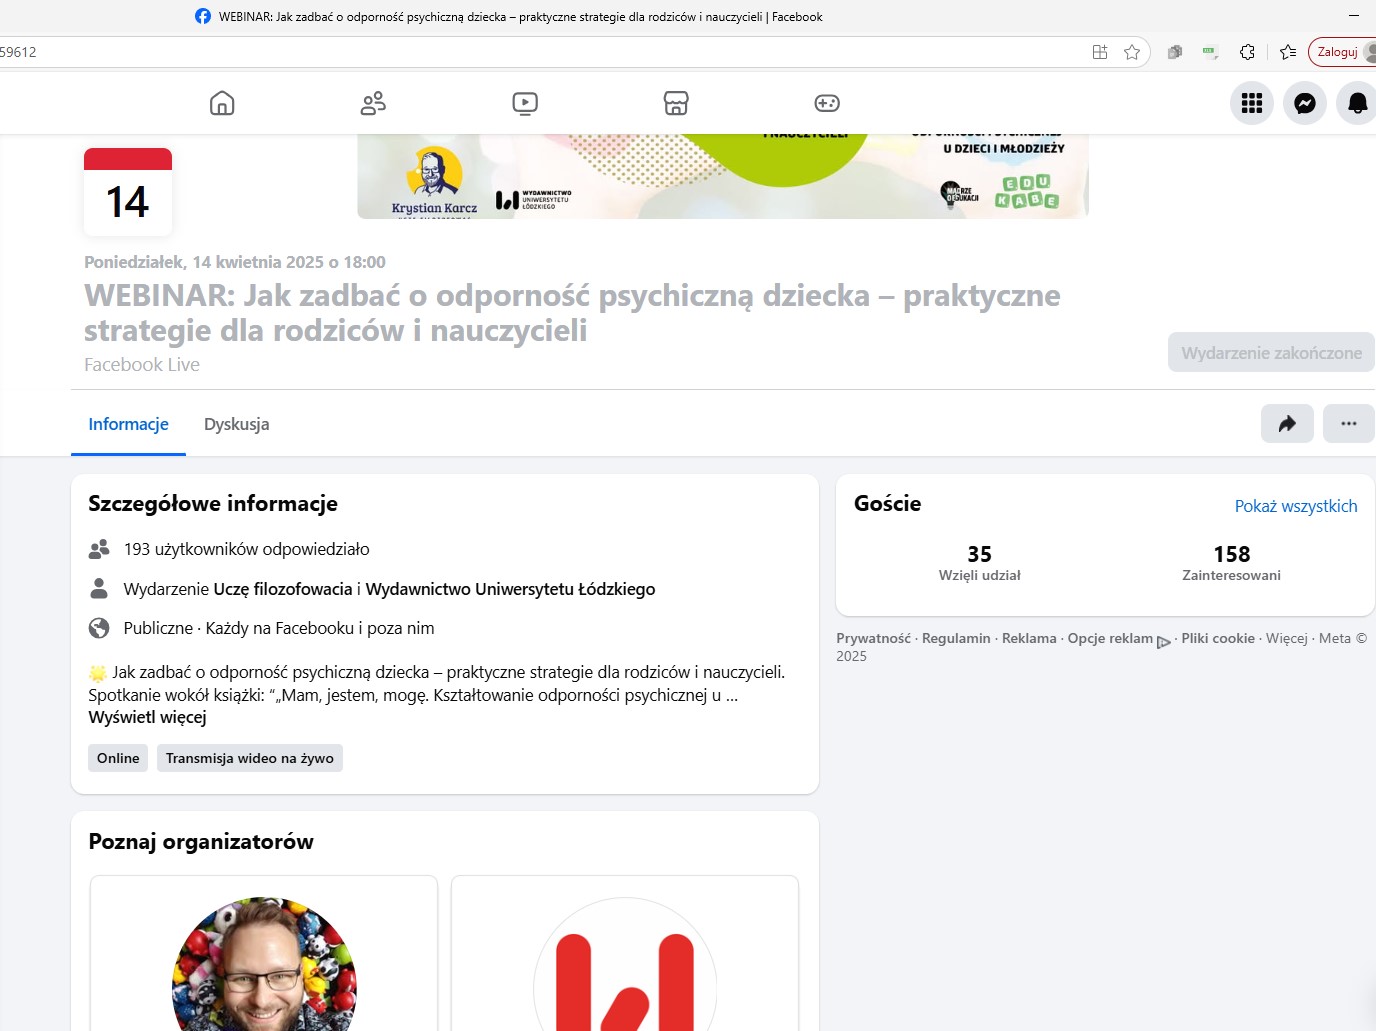Image resolution: width=1376 pixels, height=1031 pixels.
Task: Open the notifications bell icon
Action: click(x=1358, y=103)
